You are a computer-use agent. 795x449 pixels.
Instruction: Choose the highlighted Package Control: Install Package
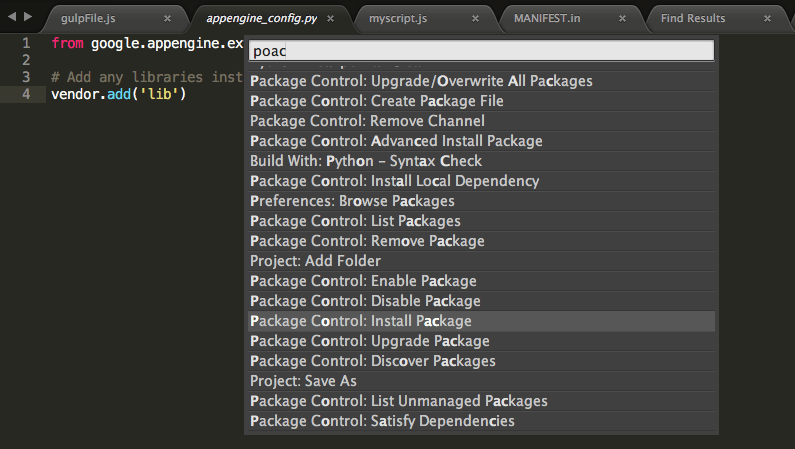[481, 321]
